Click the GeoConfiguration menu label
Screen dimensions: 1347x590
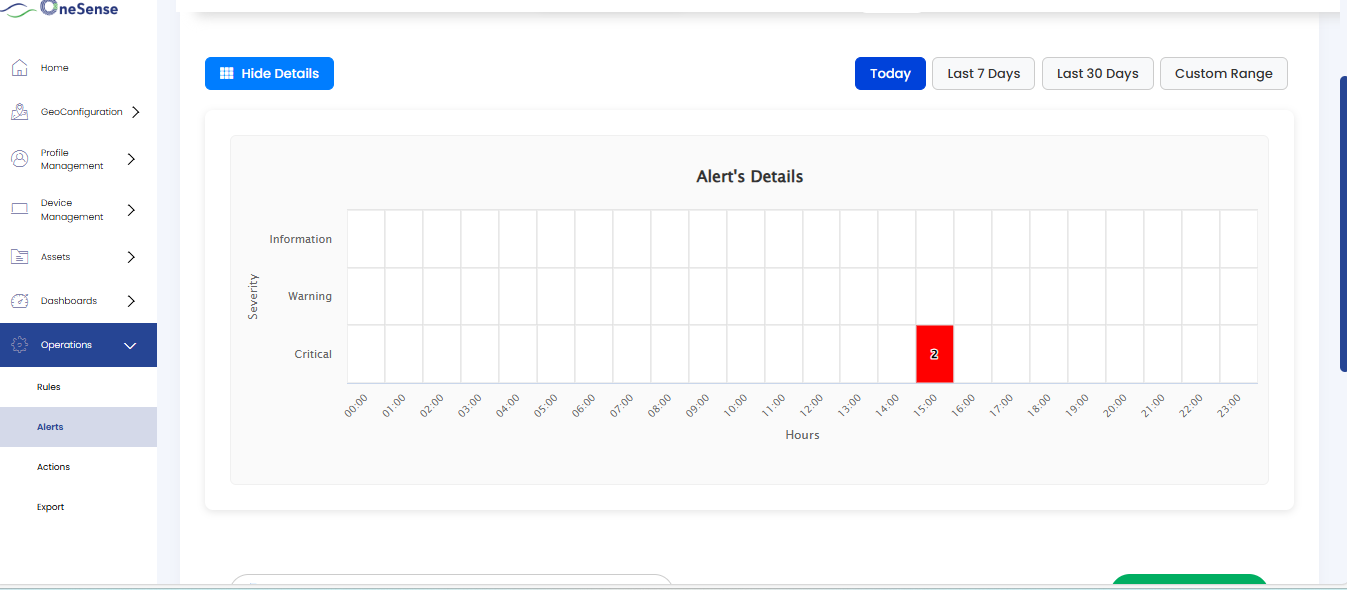point(82,112)
